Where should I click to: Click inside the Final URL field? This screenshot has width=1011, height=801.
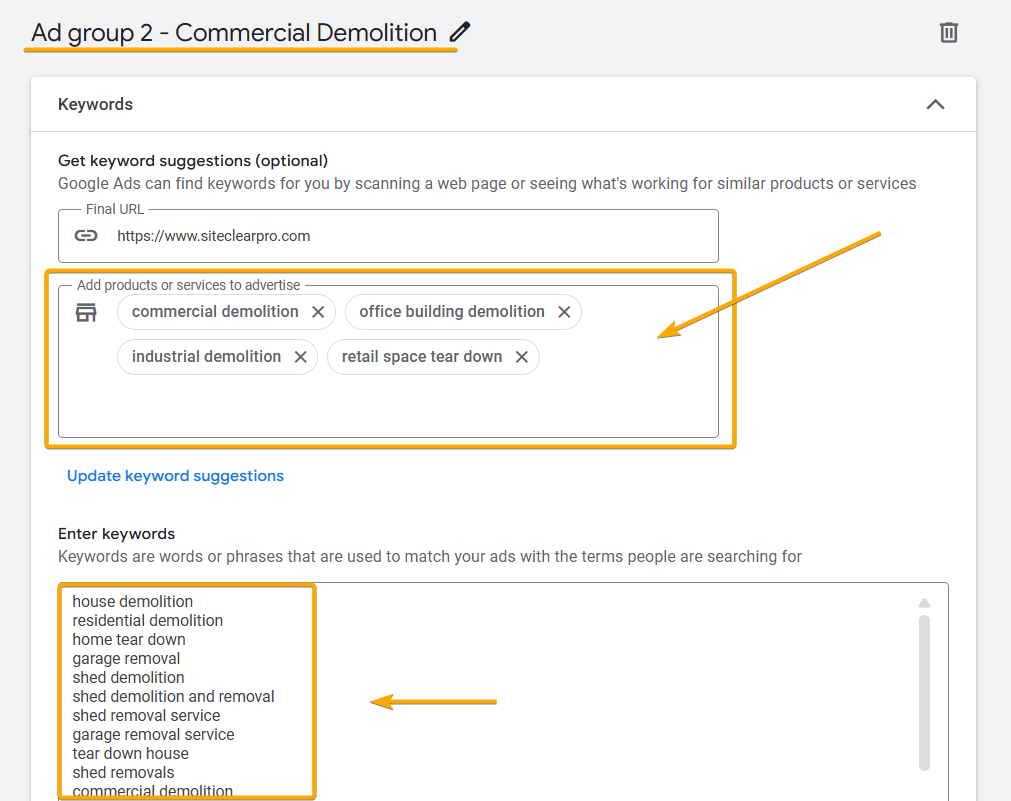[400, 236]
